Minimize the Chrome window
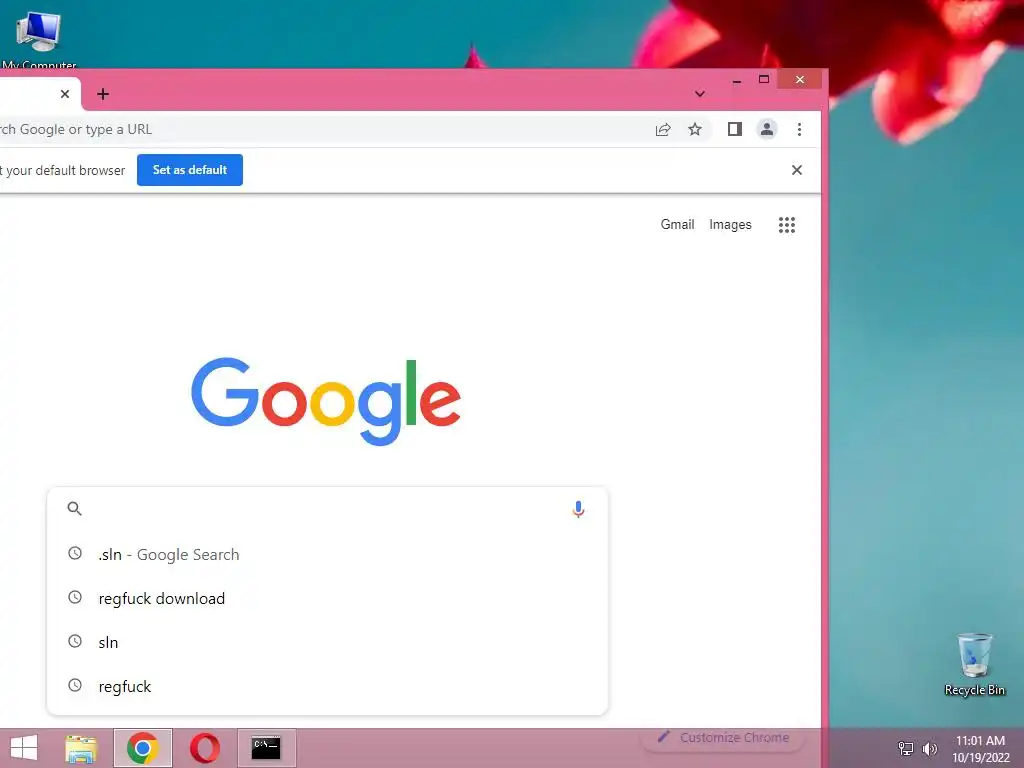Screen dimensions: 1024x768 click(737, 80)
